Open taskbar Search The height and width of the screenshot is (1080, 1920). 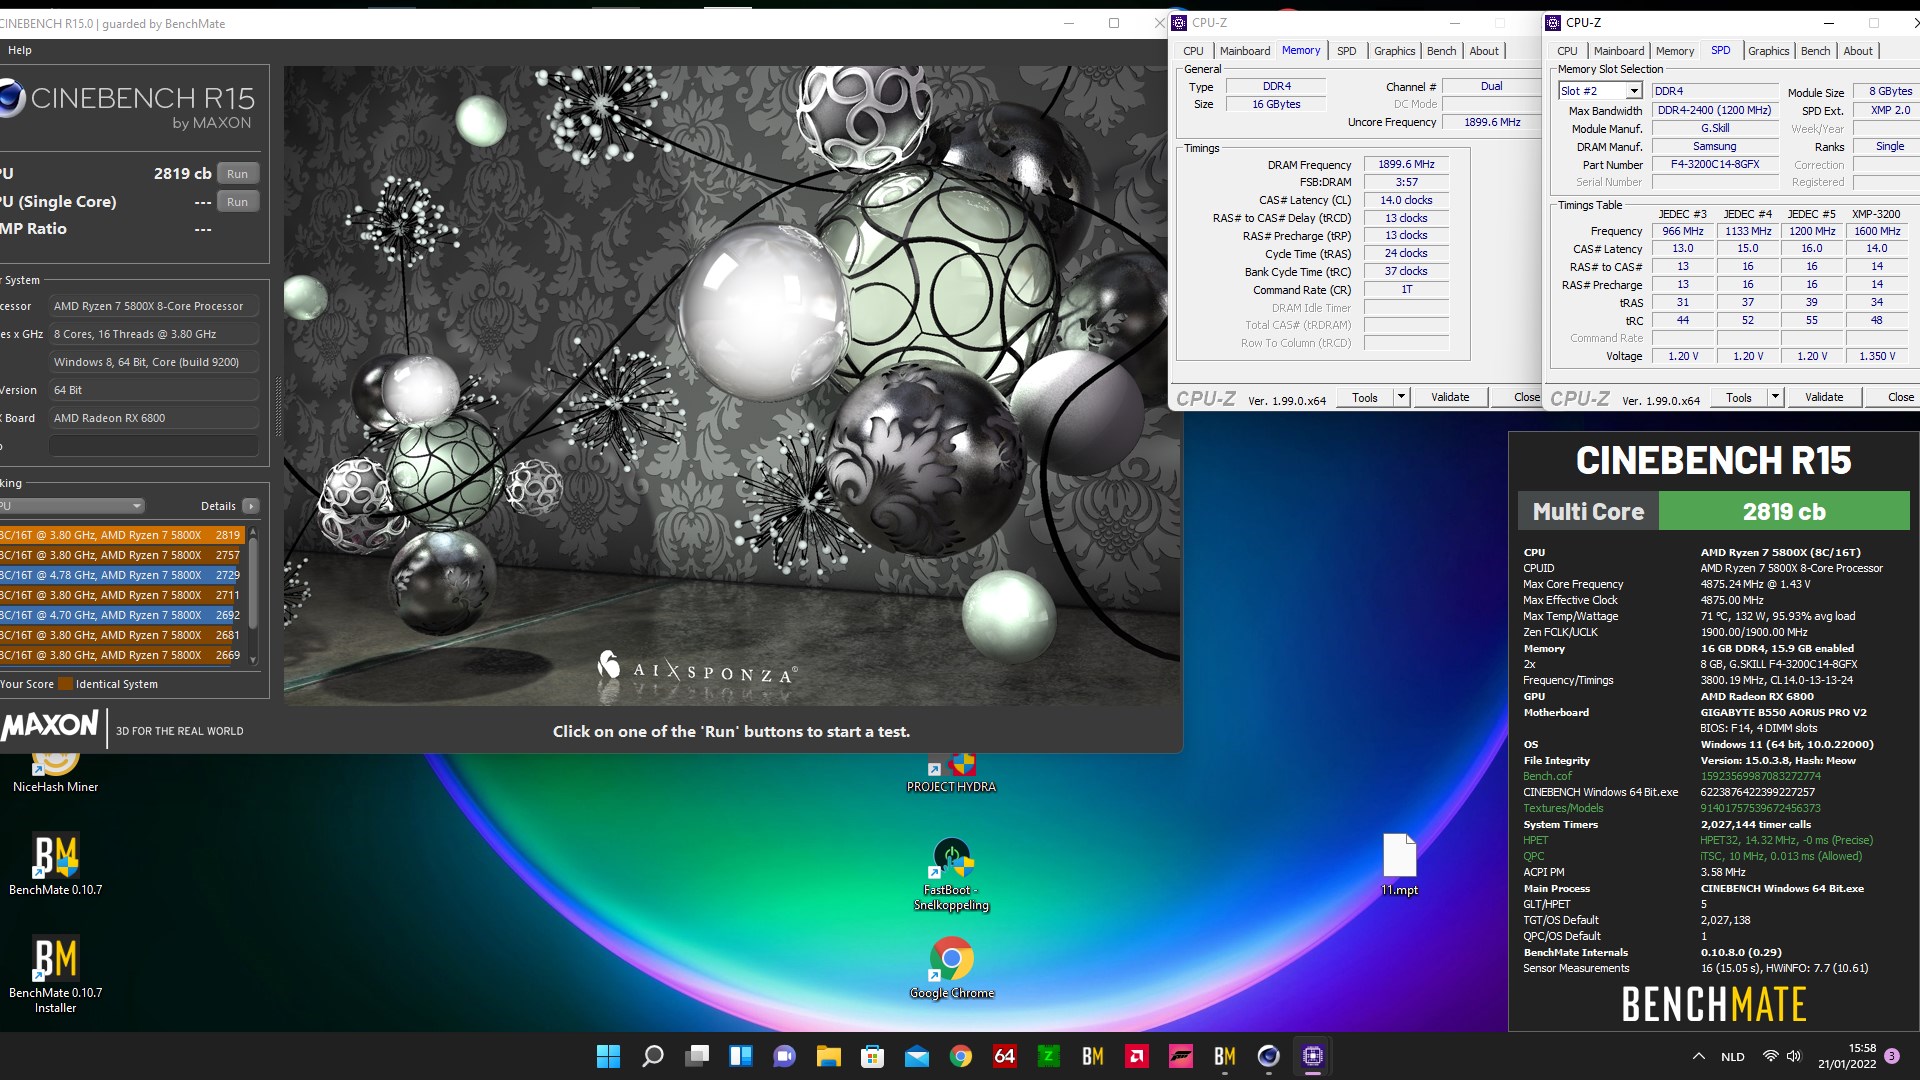click(x=652, y=1056)
